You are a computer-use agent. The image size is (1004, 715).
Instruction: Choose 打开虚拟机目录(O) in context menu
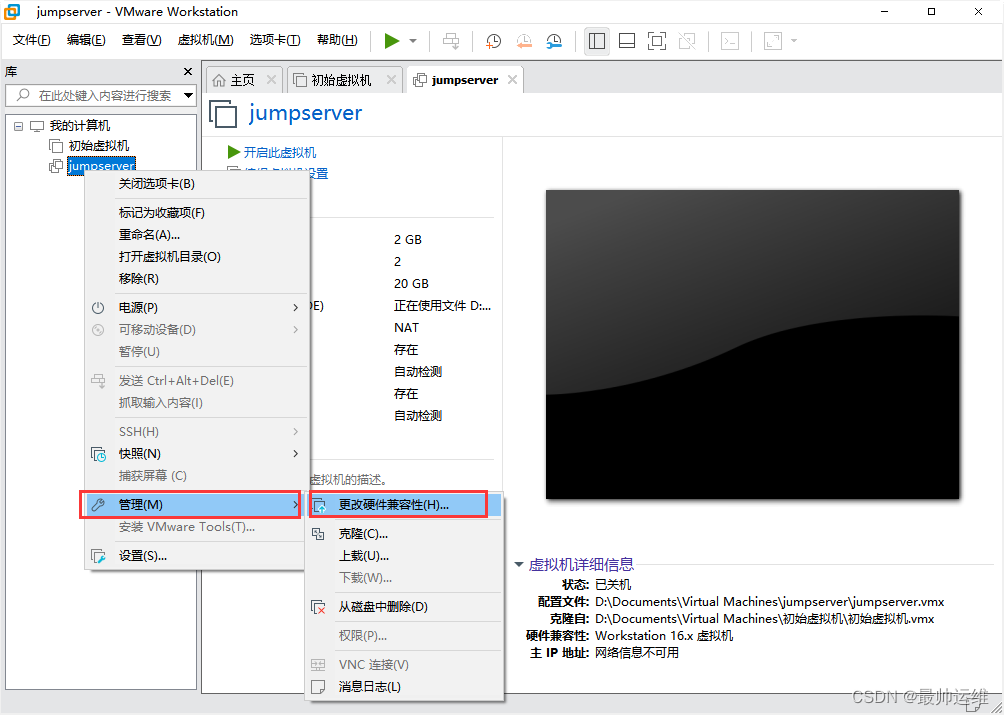point(196,257)
